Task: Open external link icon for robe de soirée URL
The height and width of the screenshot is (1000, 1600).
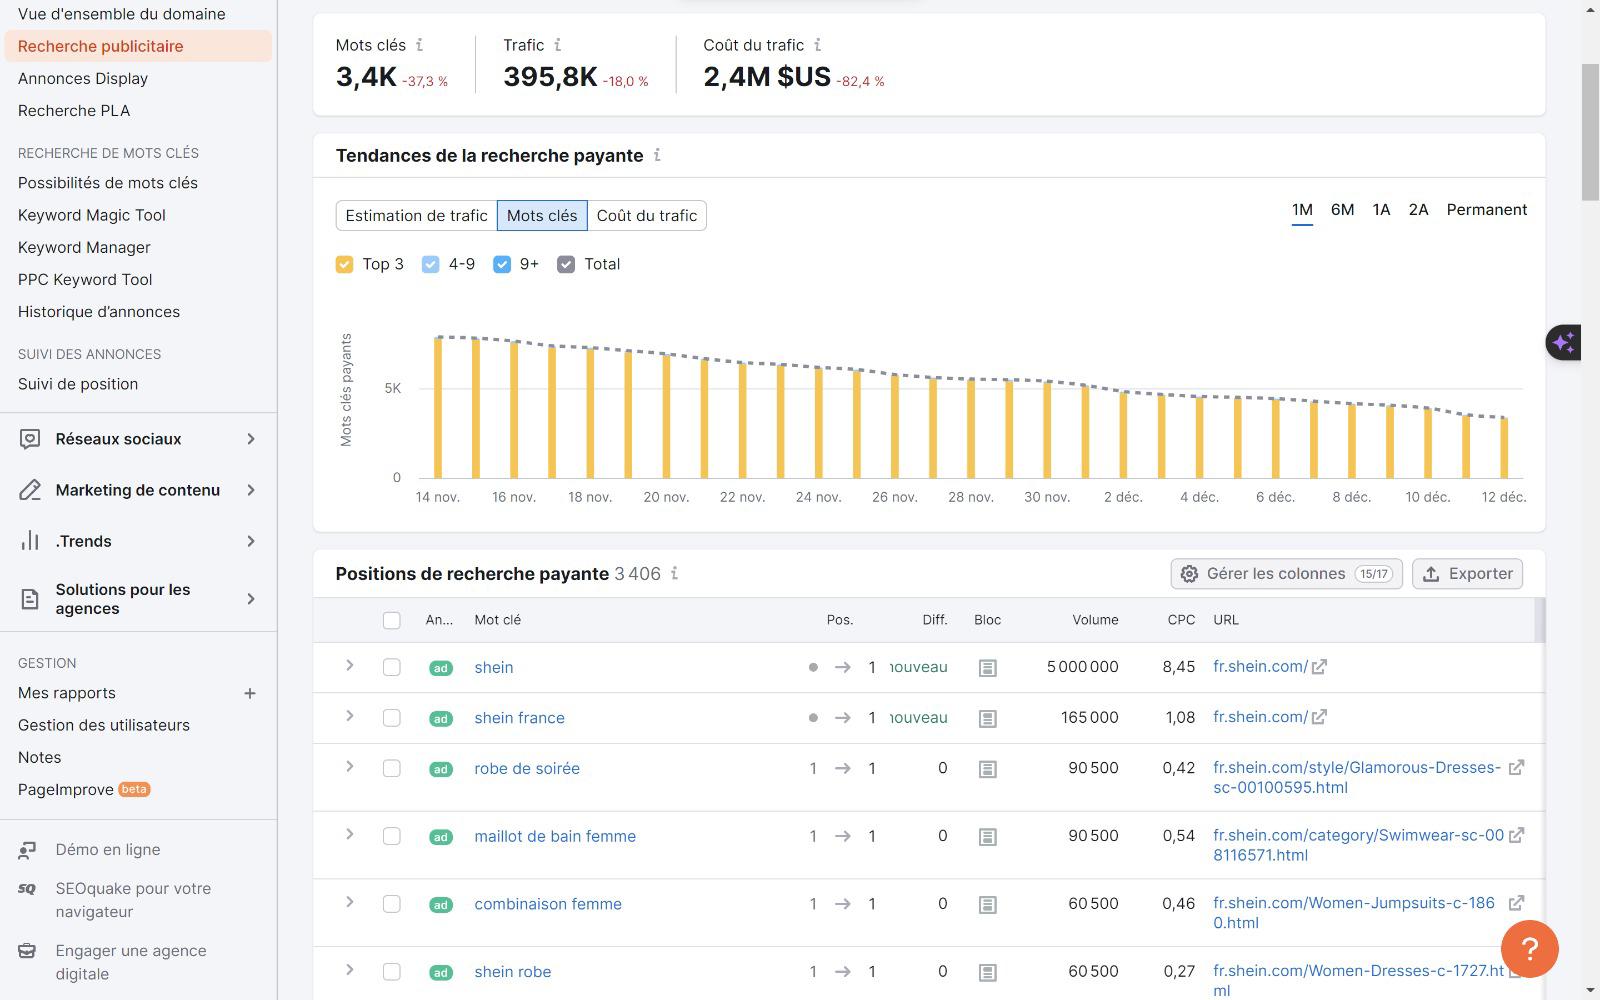Action: point(1516,768)
